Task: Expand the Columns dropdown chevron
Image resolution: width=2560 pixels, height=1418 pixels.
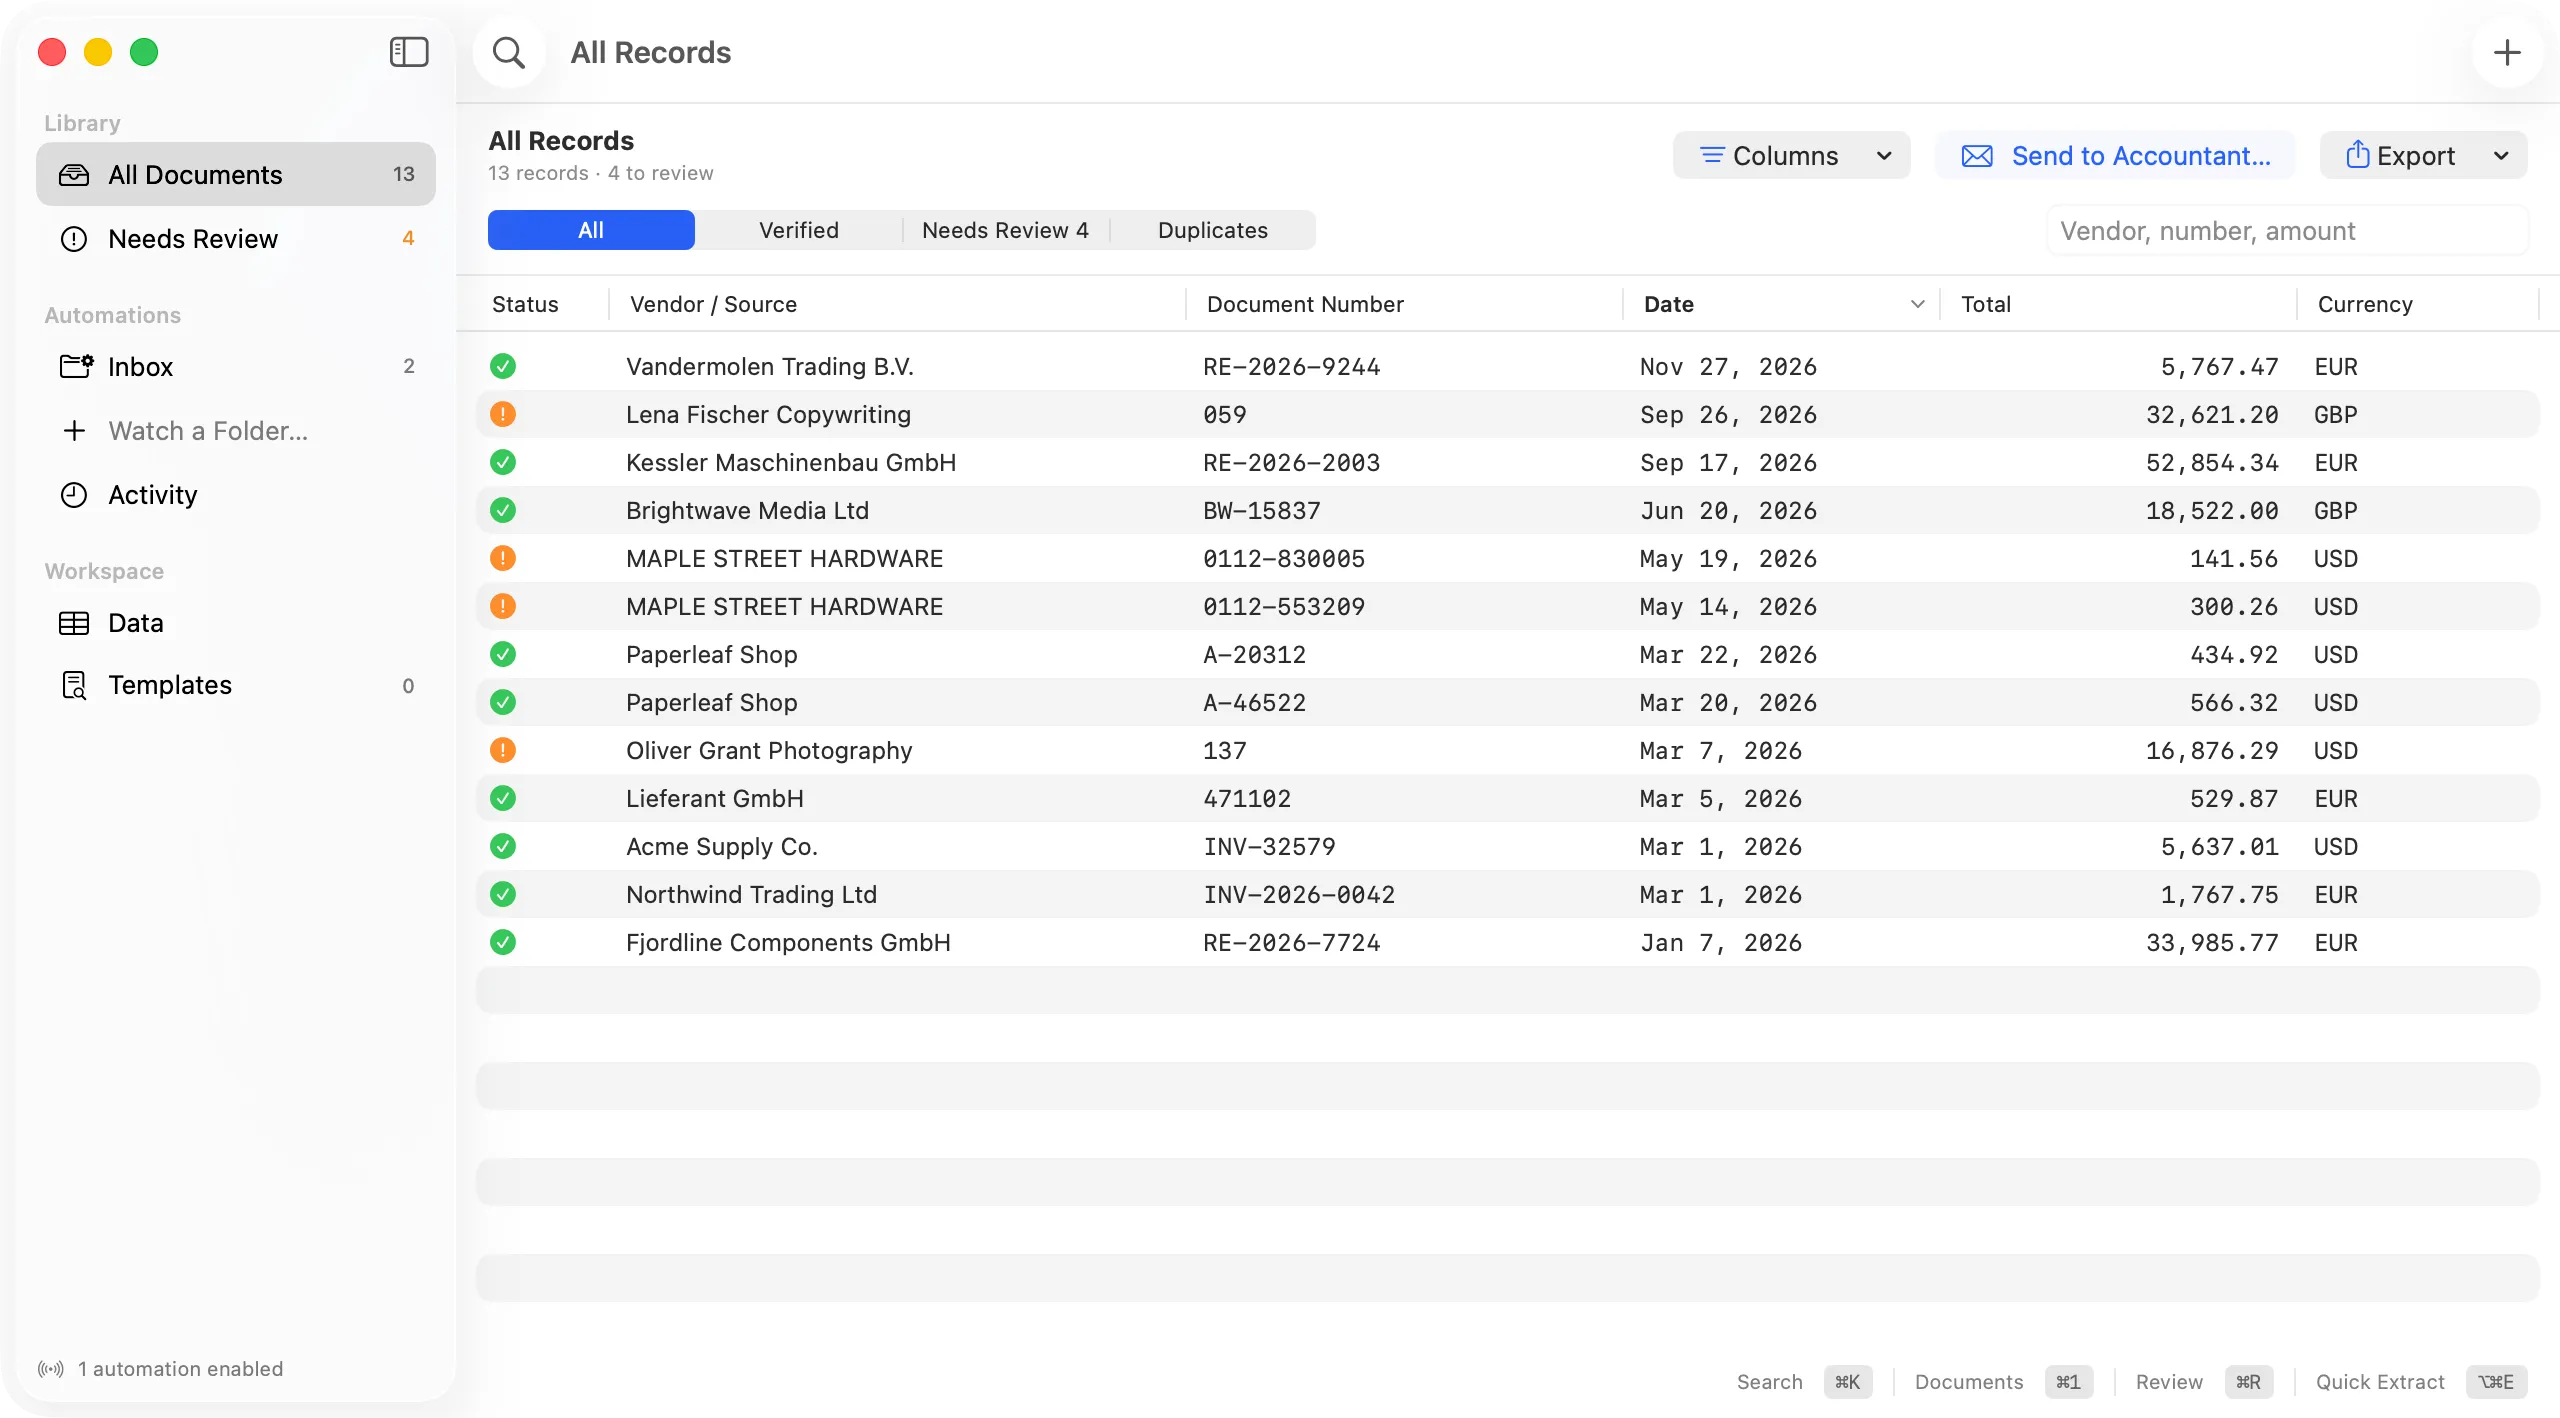Action: click(x=1884, y=156)
